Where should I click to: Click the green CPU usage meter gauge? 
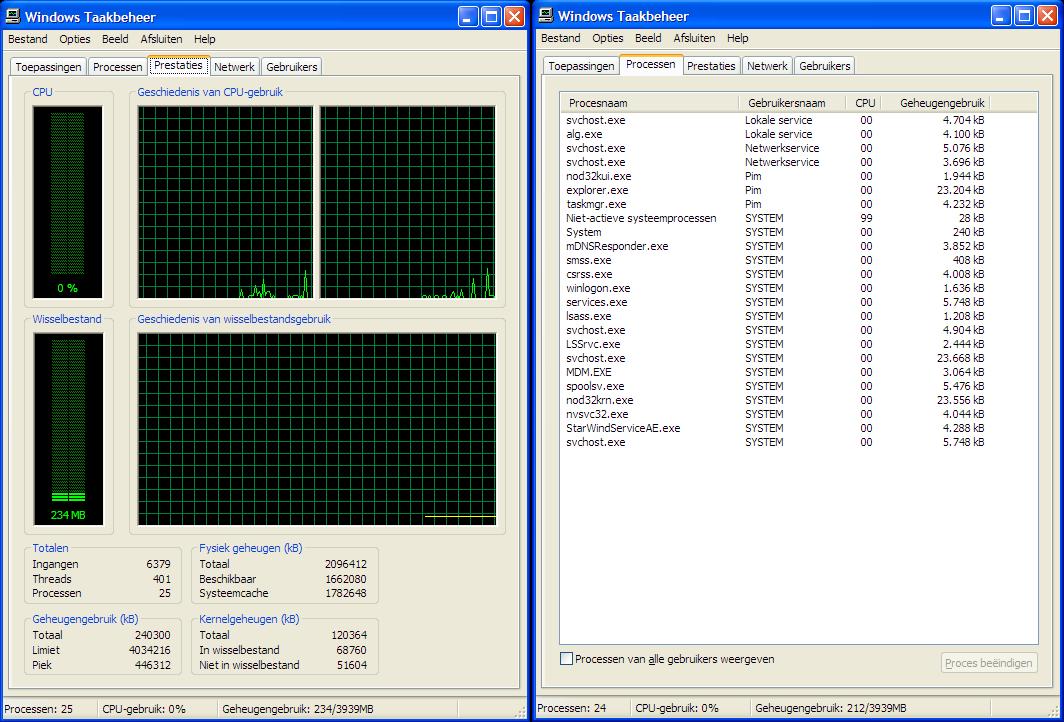pos(67,202)
